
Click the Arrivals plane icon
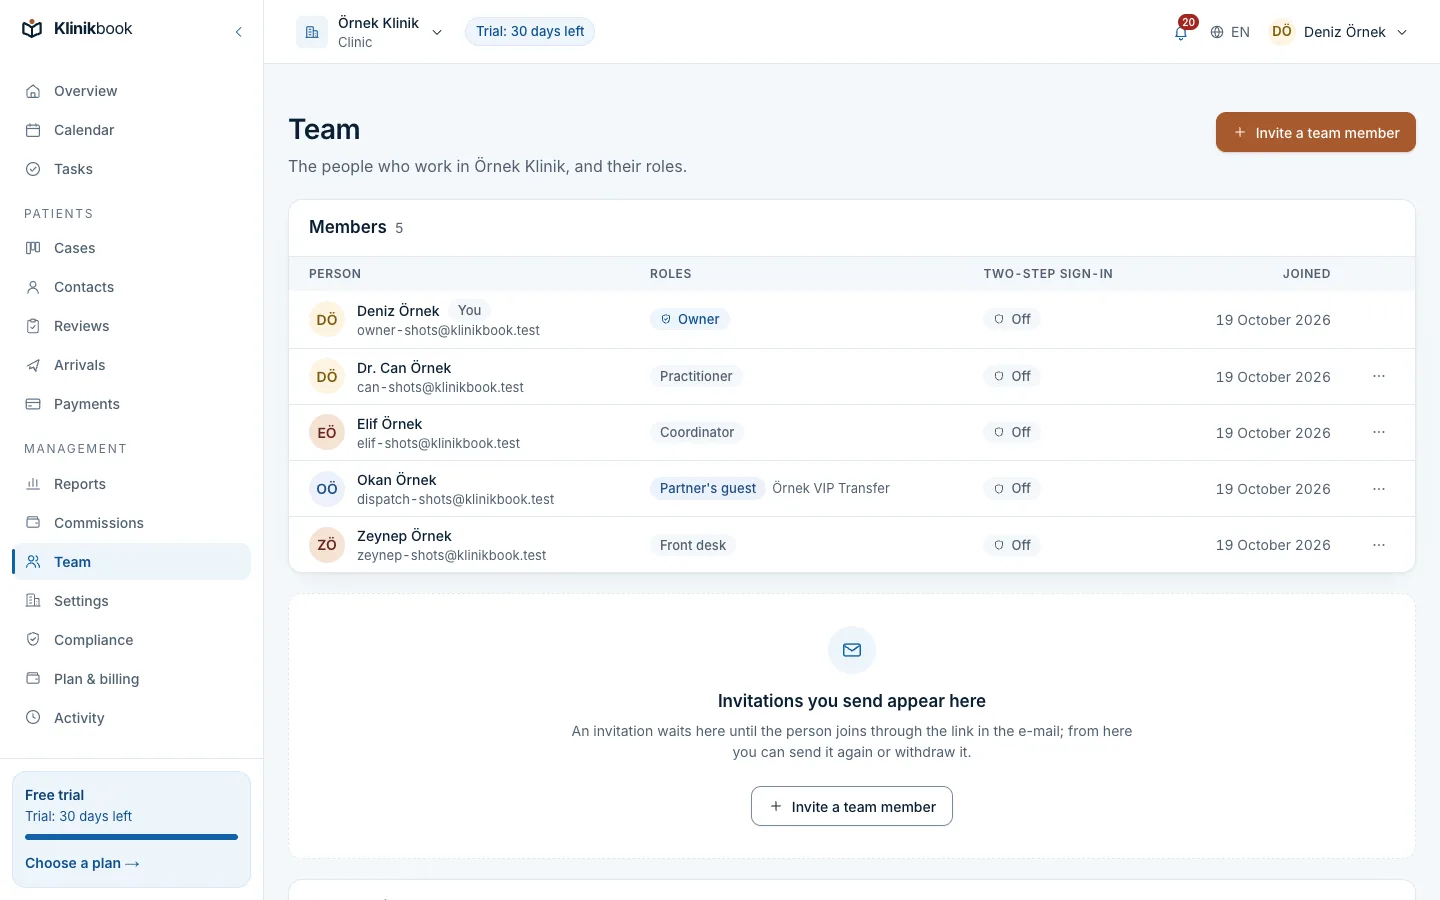coord(33,365)
